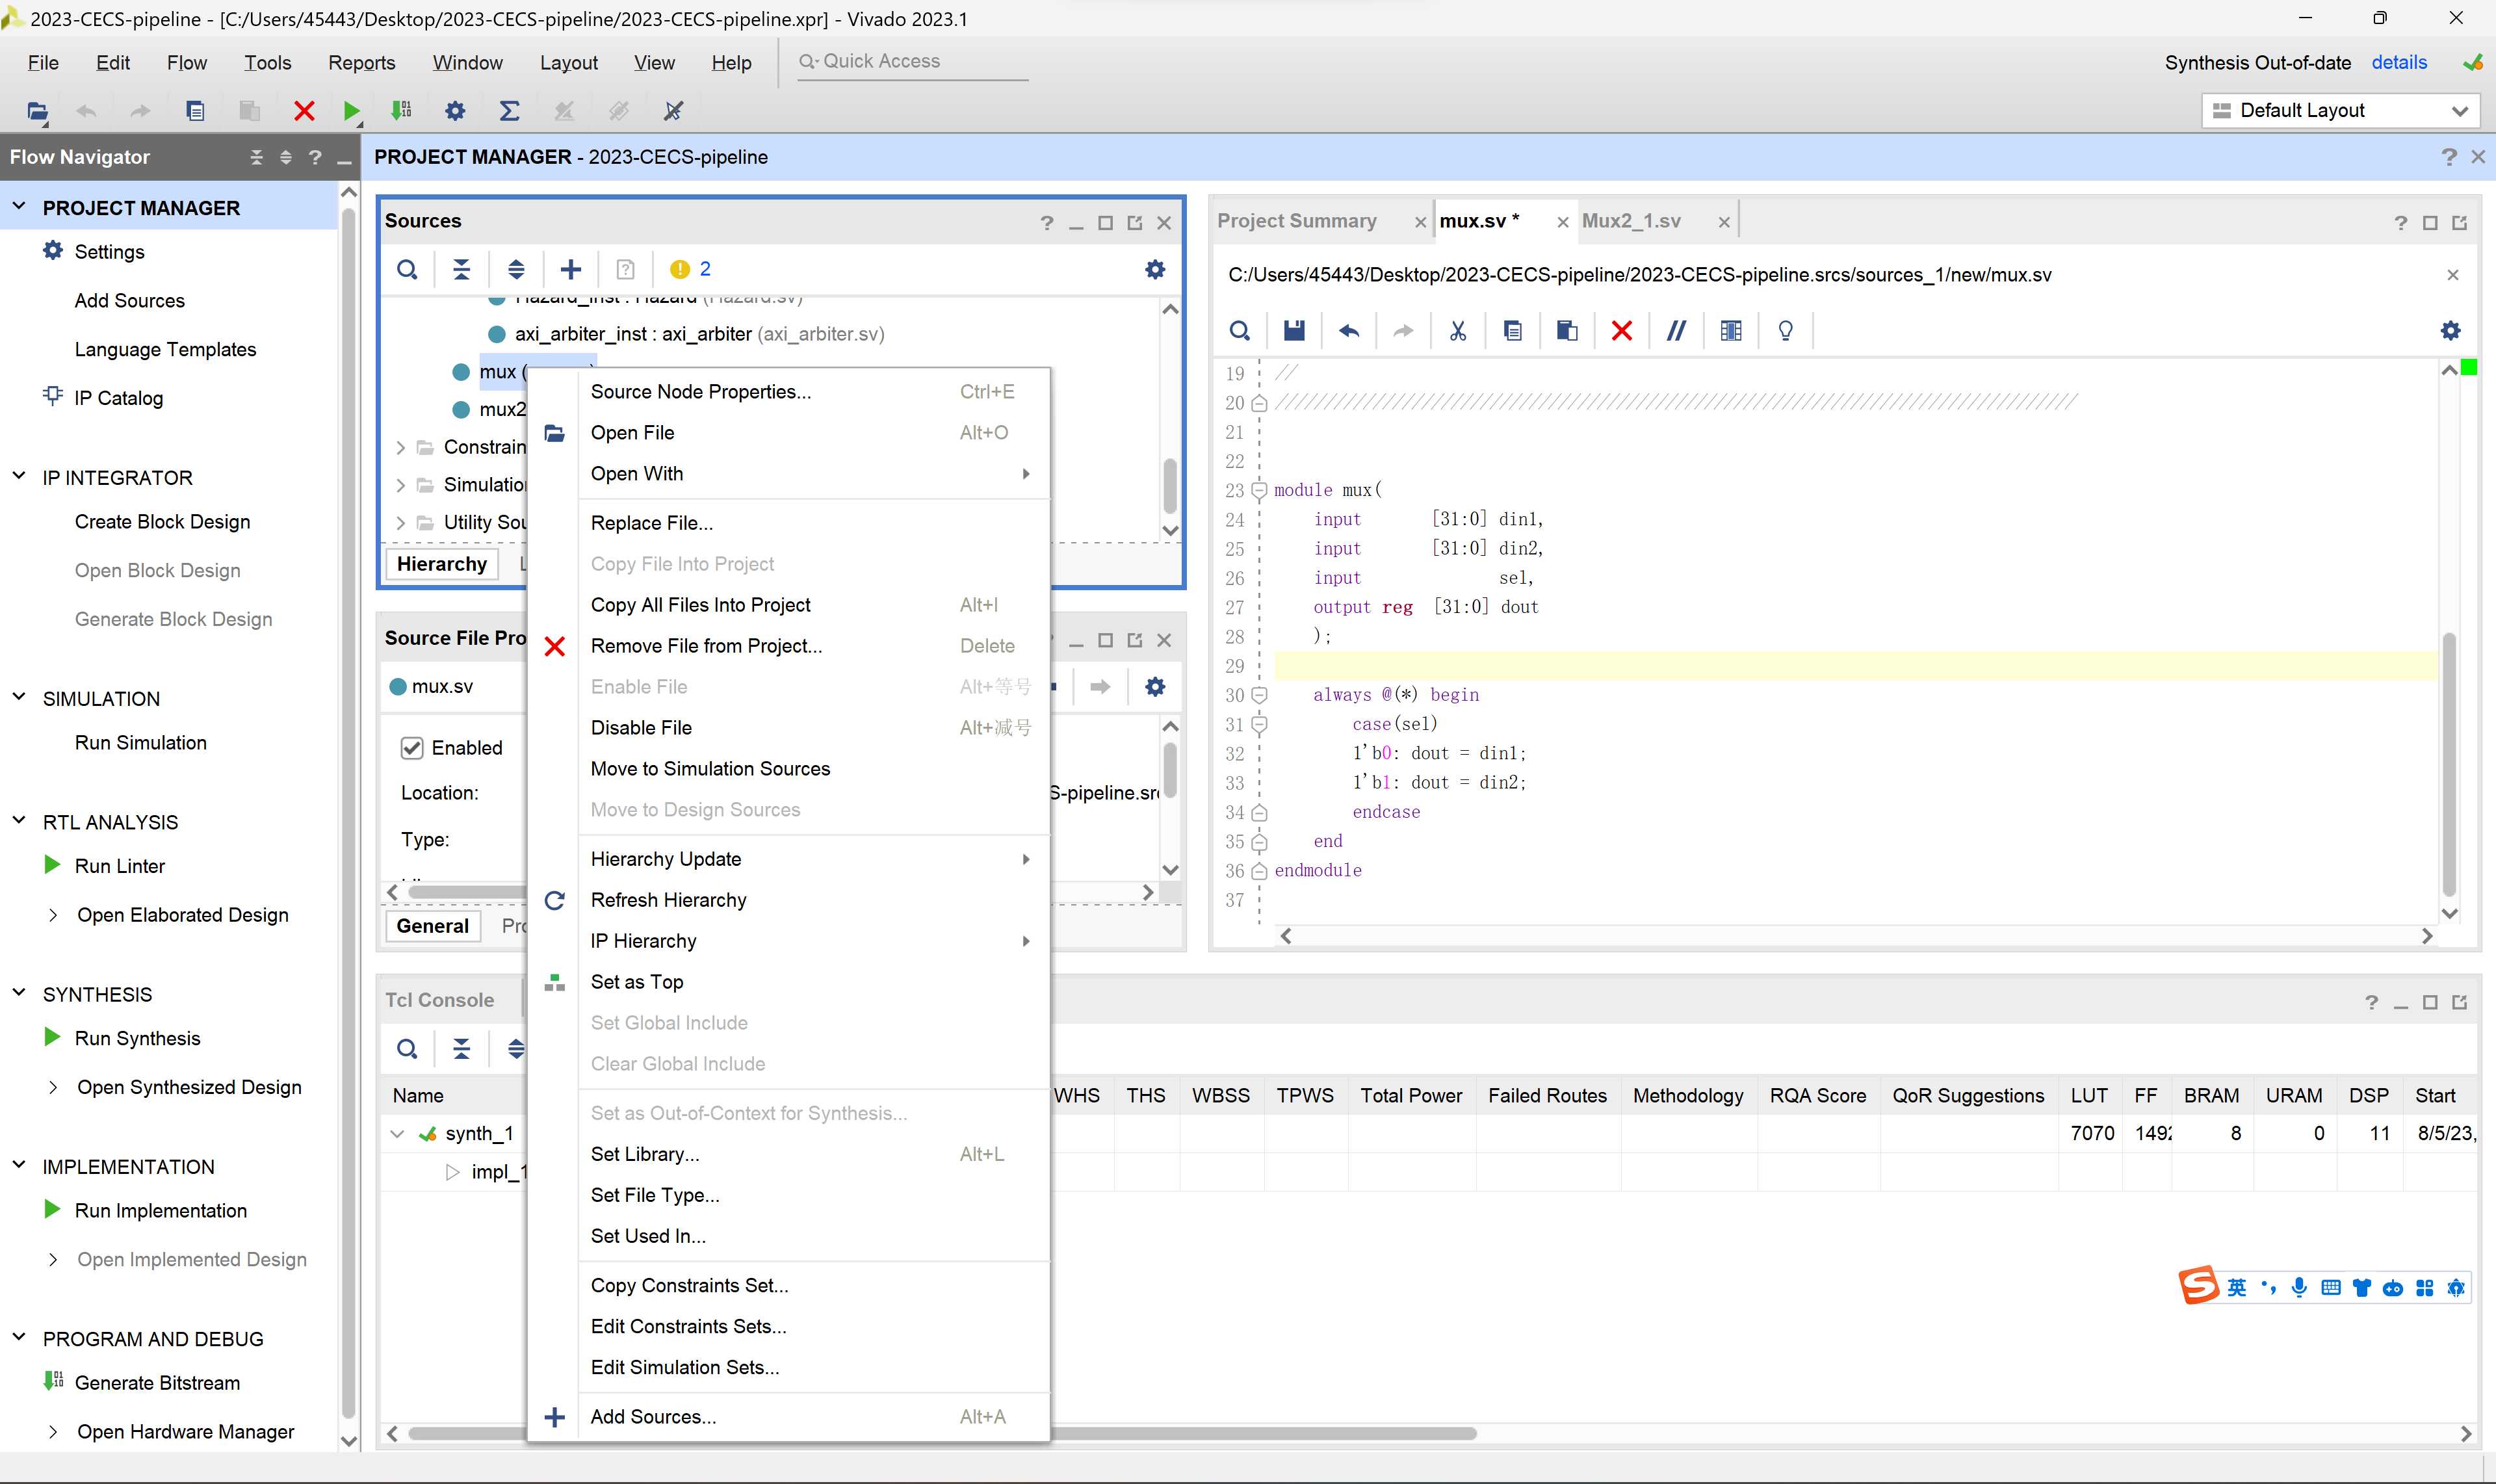Click the red Delete X in editor toolbar

tap(1622, 331)
